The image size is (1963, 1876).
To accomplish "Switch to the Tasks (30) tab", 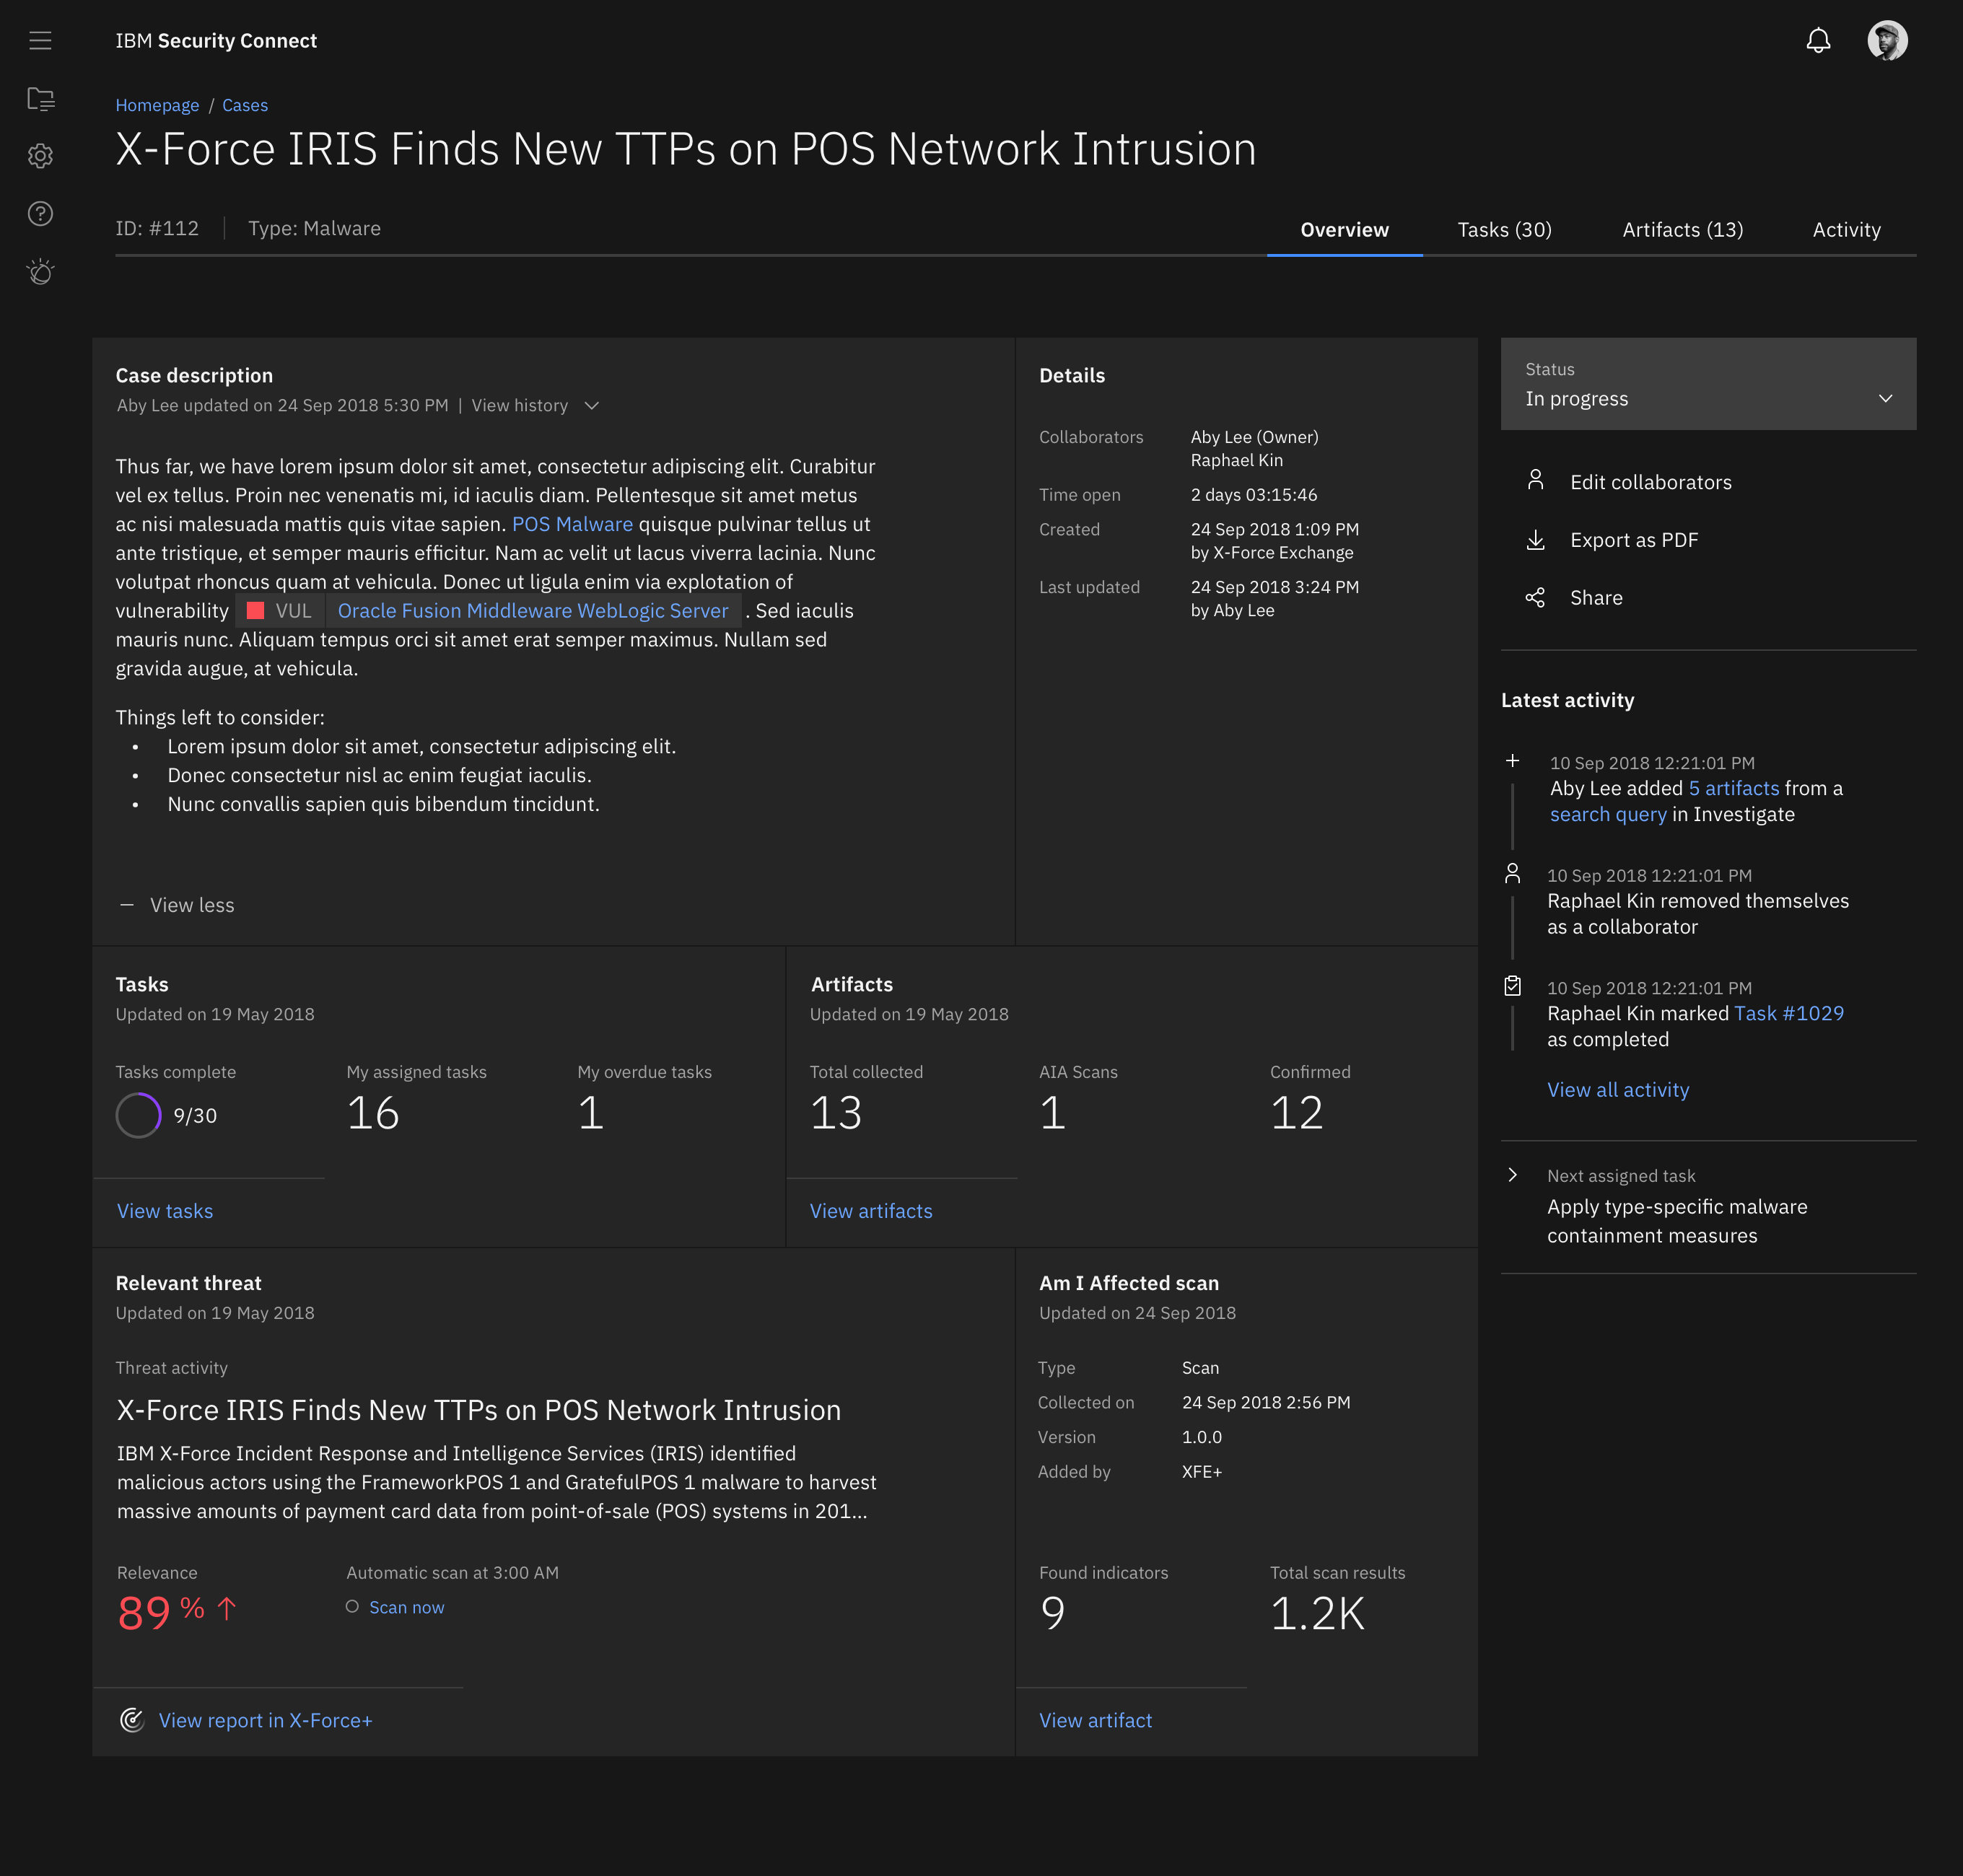I will [x=1504, y=230].
